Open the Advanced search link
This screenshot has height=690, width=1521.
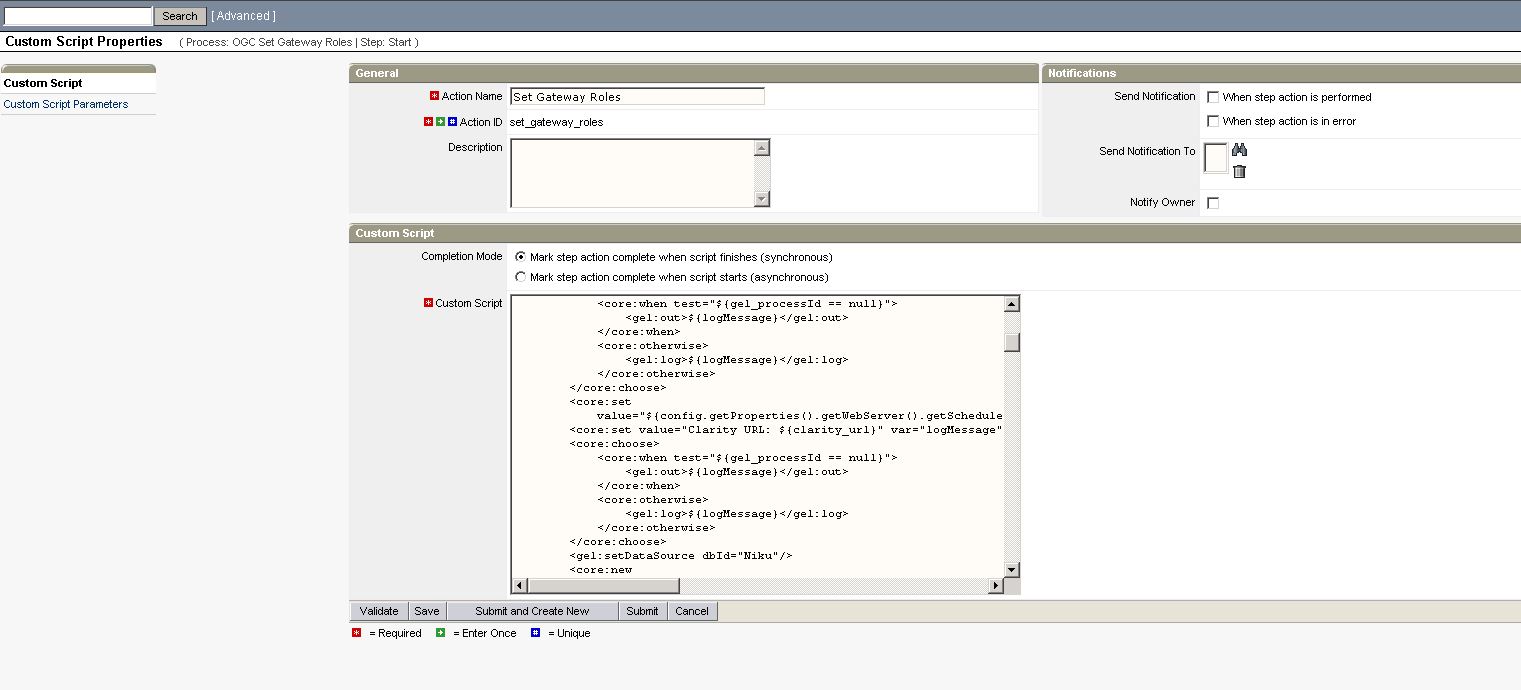[x=243, y=16]
